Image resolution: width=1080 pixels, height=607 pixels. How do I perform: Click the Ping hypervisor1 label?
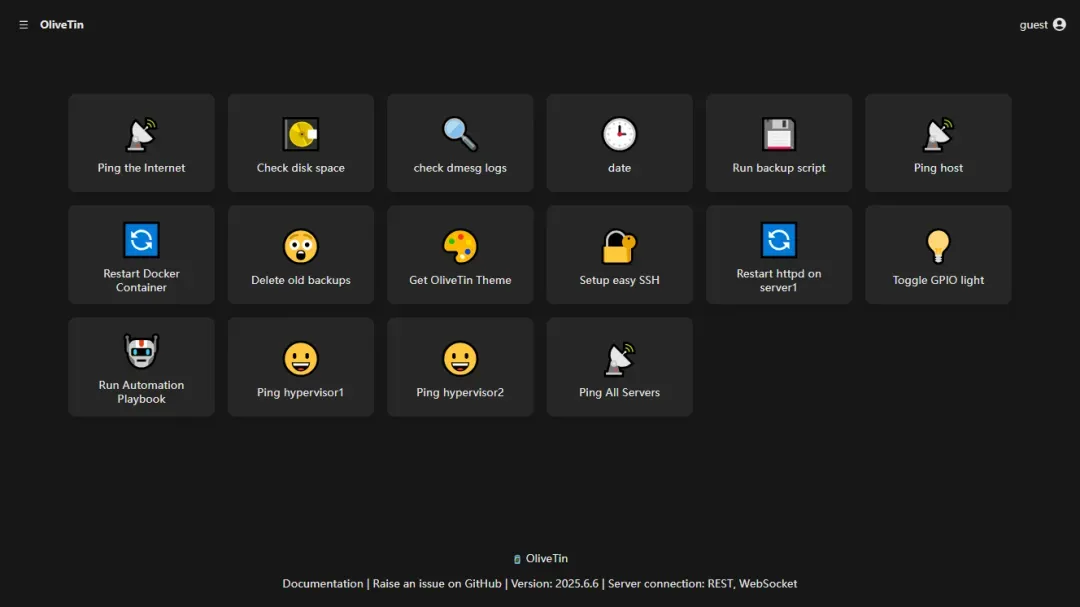coord(300,393)
